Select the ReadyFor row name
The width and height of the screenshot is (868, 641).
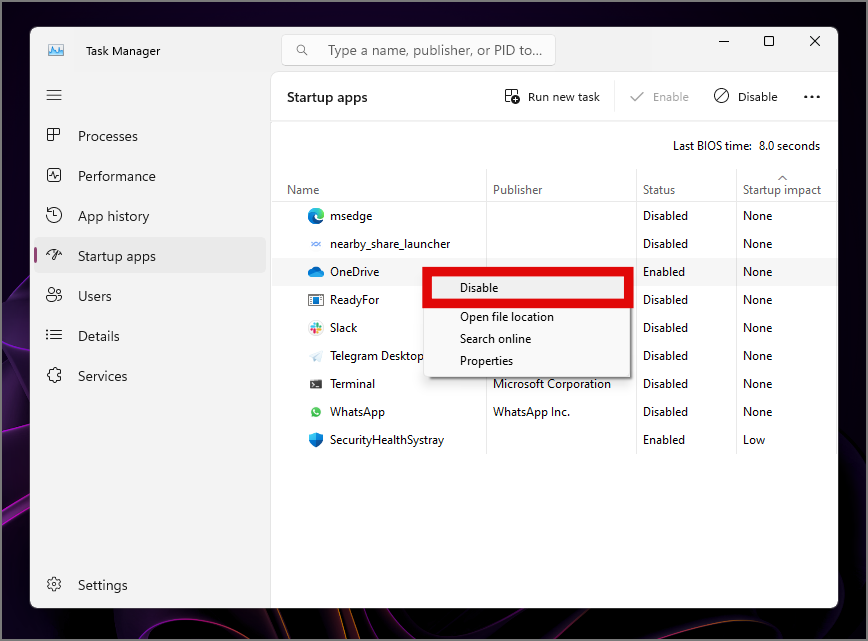[x=354, y=300]
